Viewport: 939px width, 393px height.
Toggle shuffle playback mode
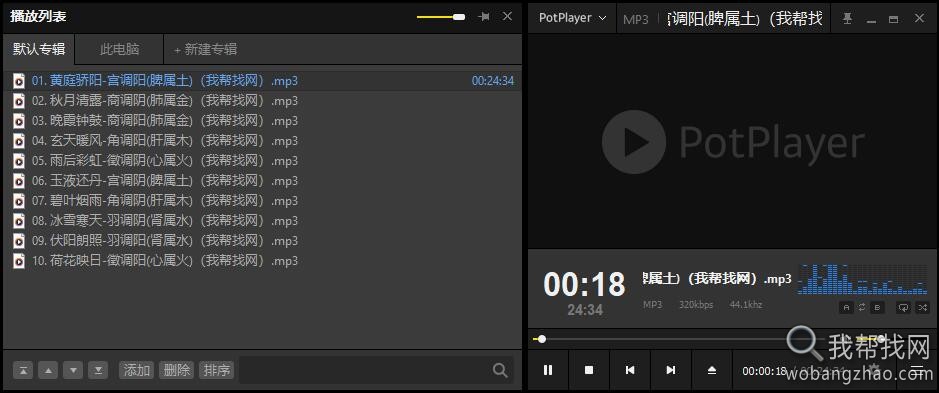click(x=922, y=307)
